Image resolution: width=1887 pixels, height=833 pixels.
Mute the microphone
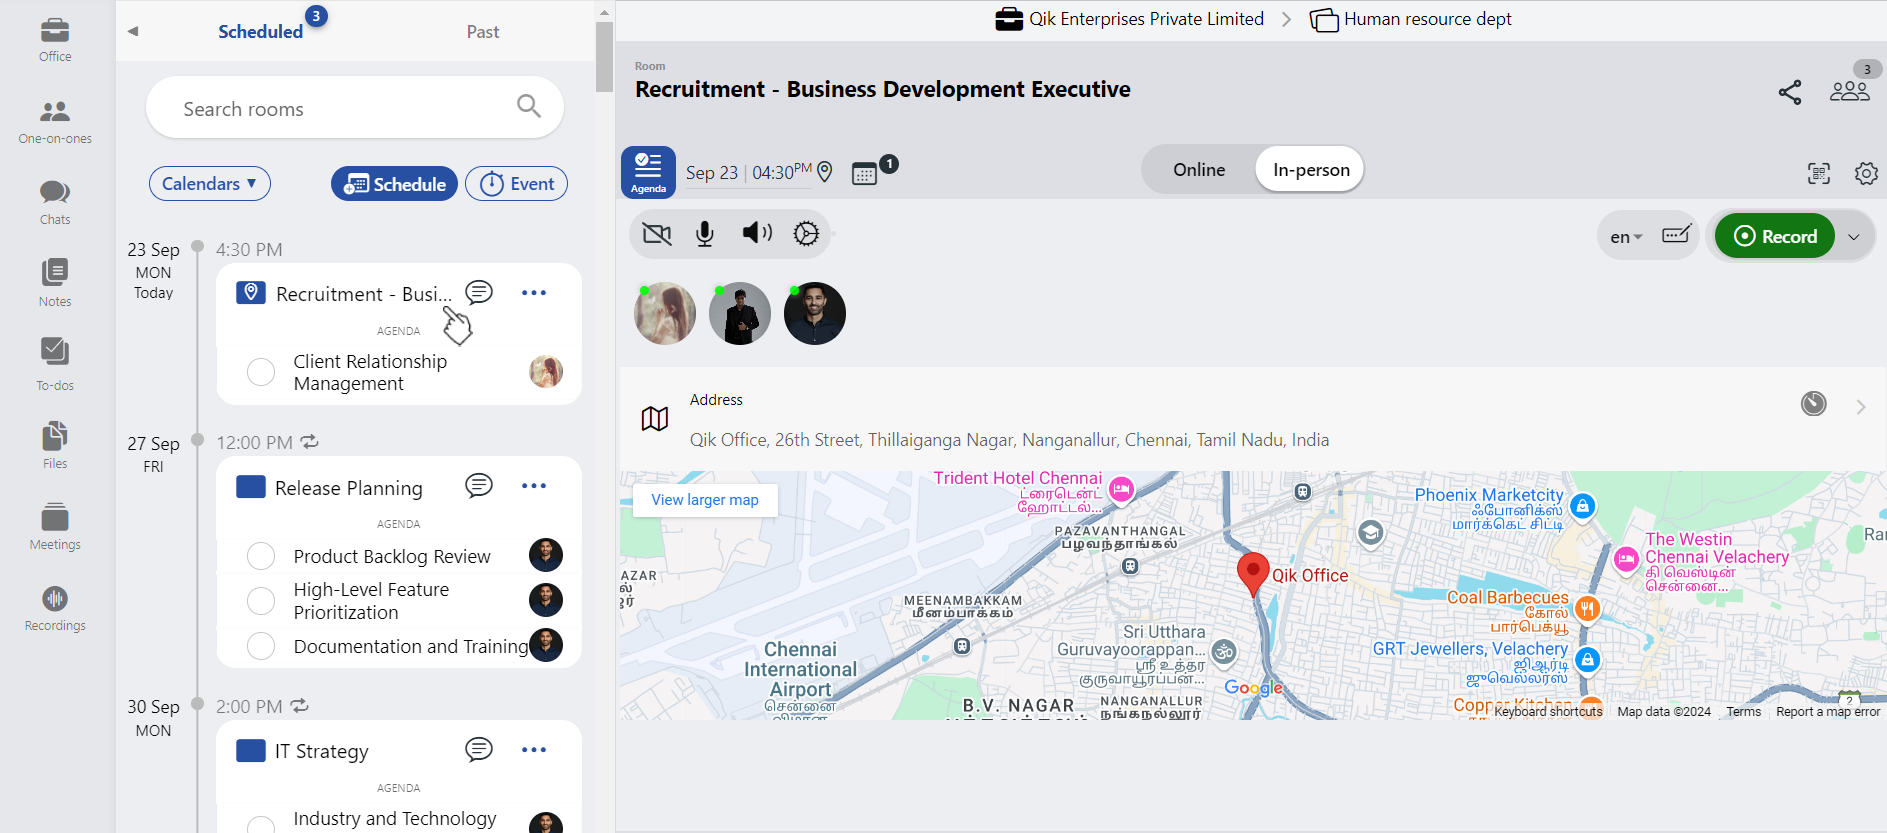tap(705, 234)
